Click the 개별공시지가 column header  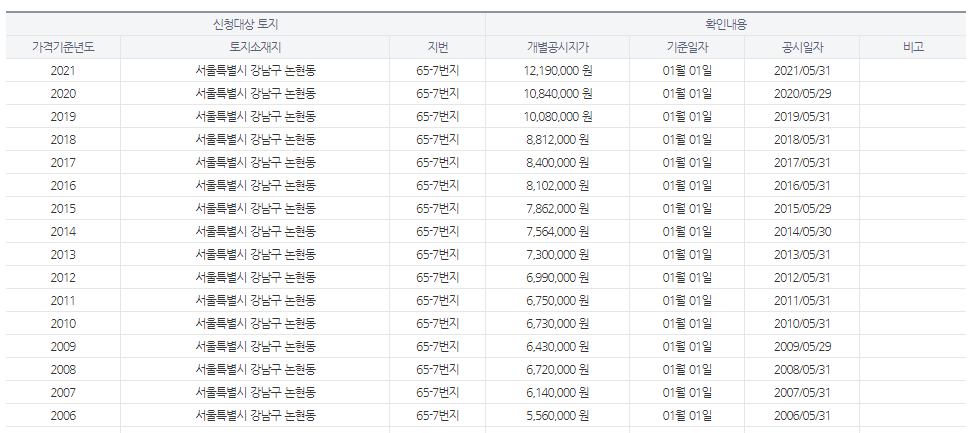click(x=557, y=47)
